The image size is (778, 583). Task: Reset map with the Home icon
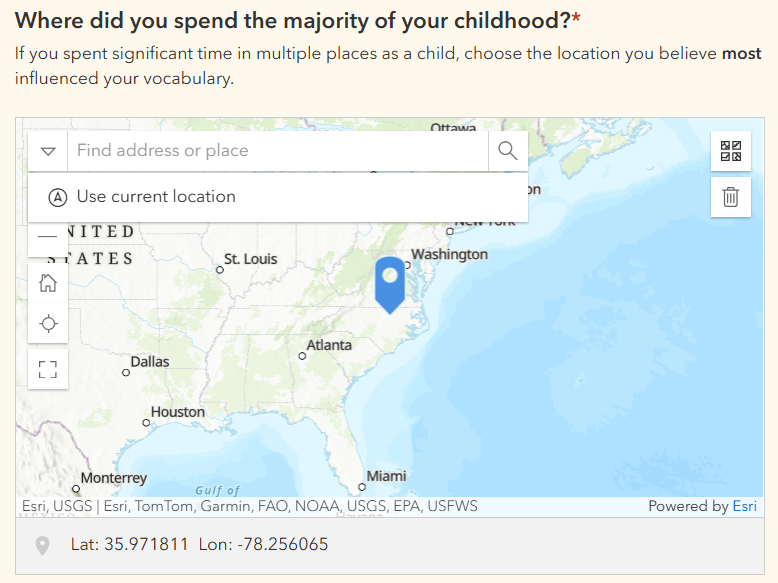(47, 283)
